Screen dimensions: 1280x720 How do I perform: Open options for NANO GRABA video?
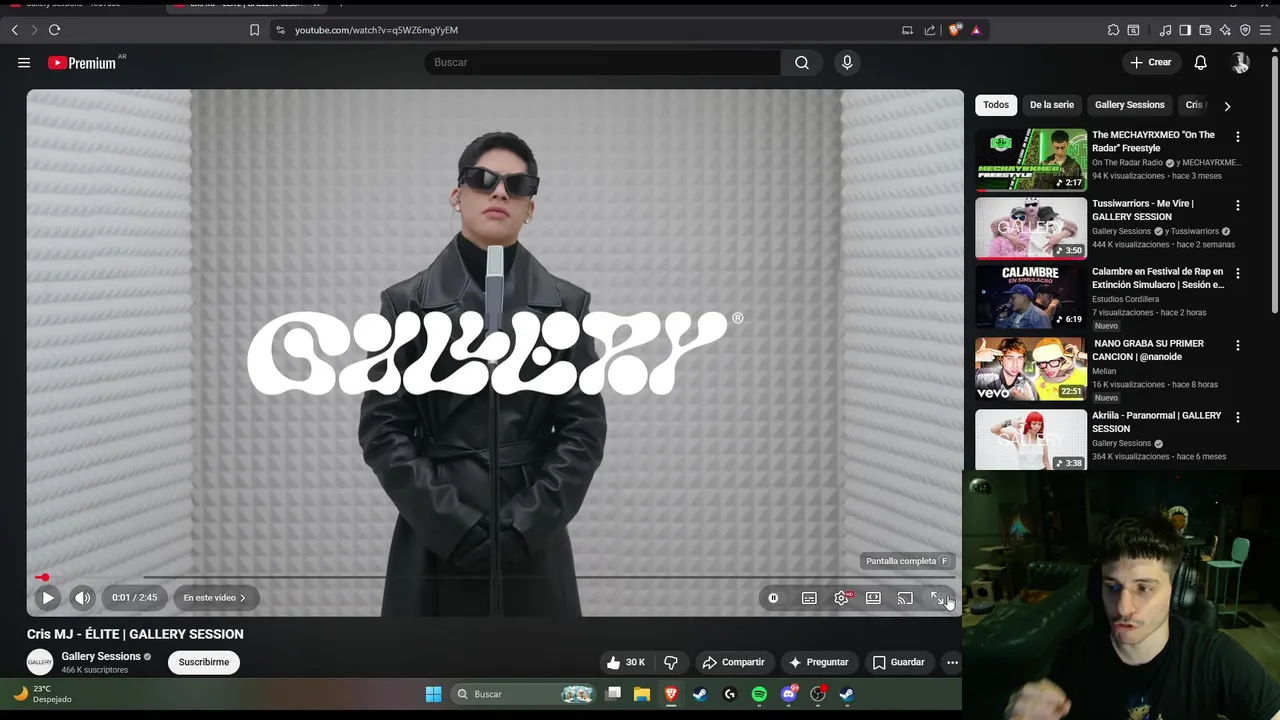coord(1237,346)
